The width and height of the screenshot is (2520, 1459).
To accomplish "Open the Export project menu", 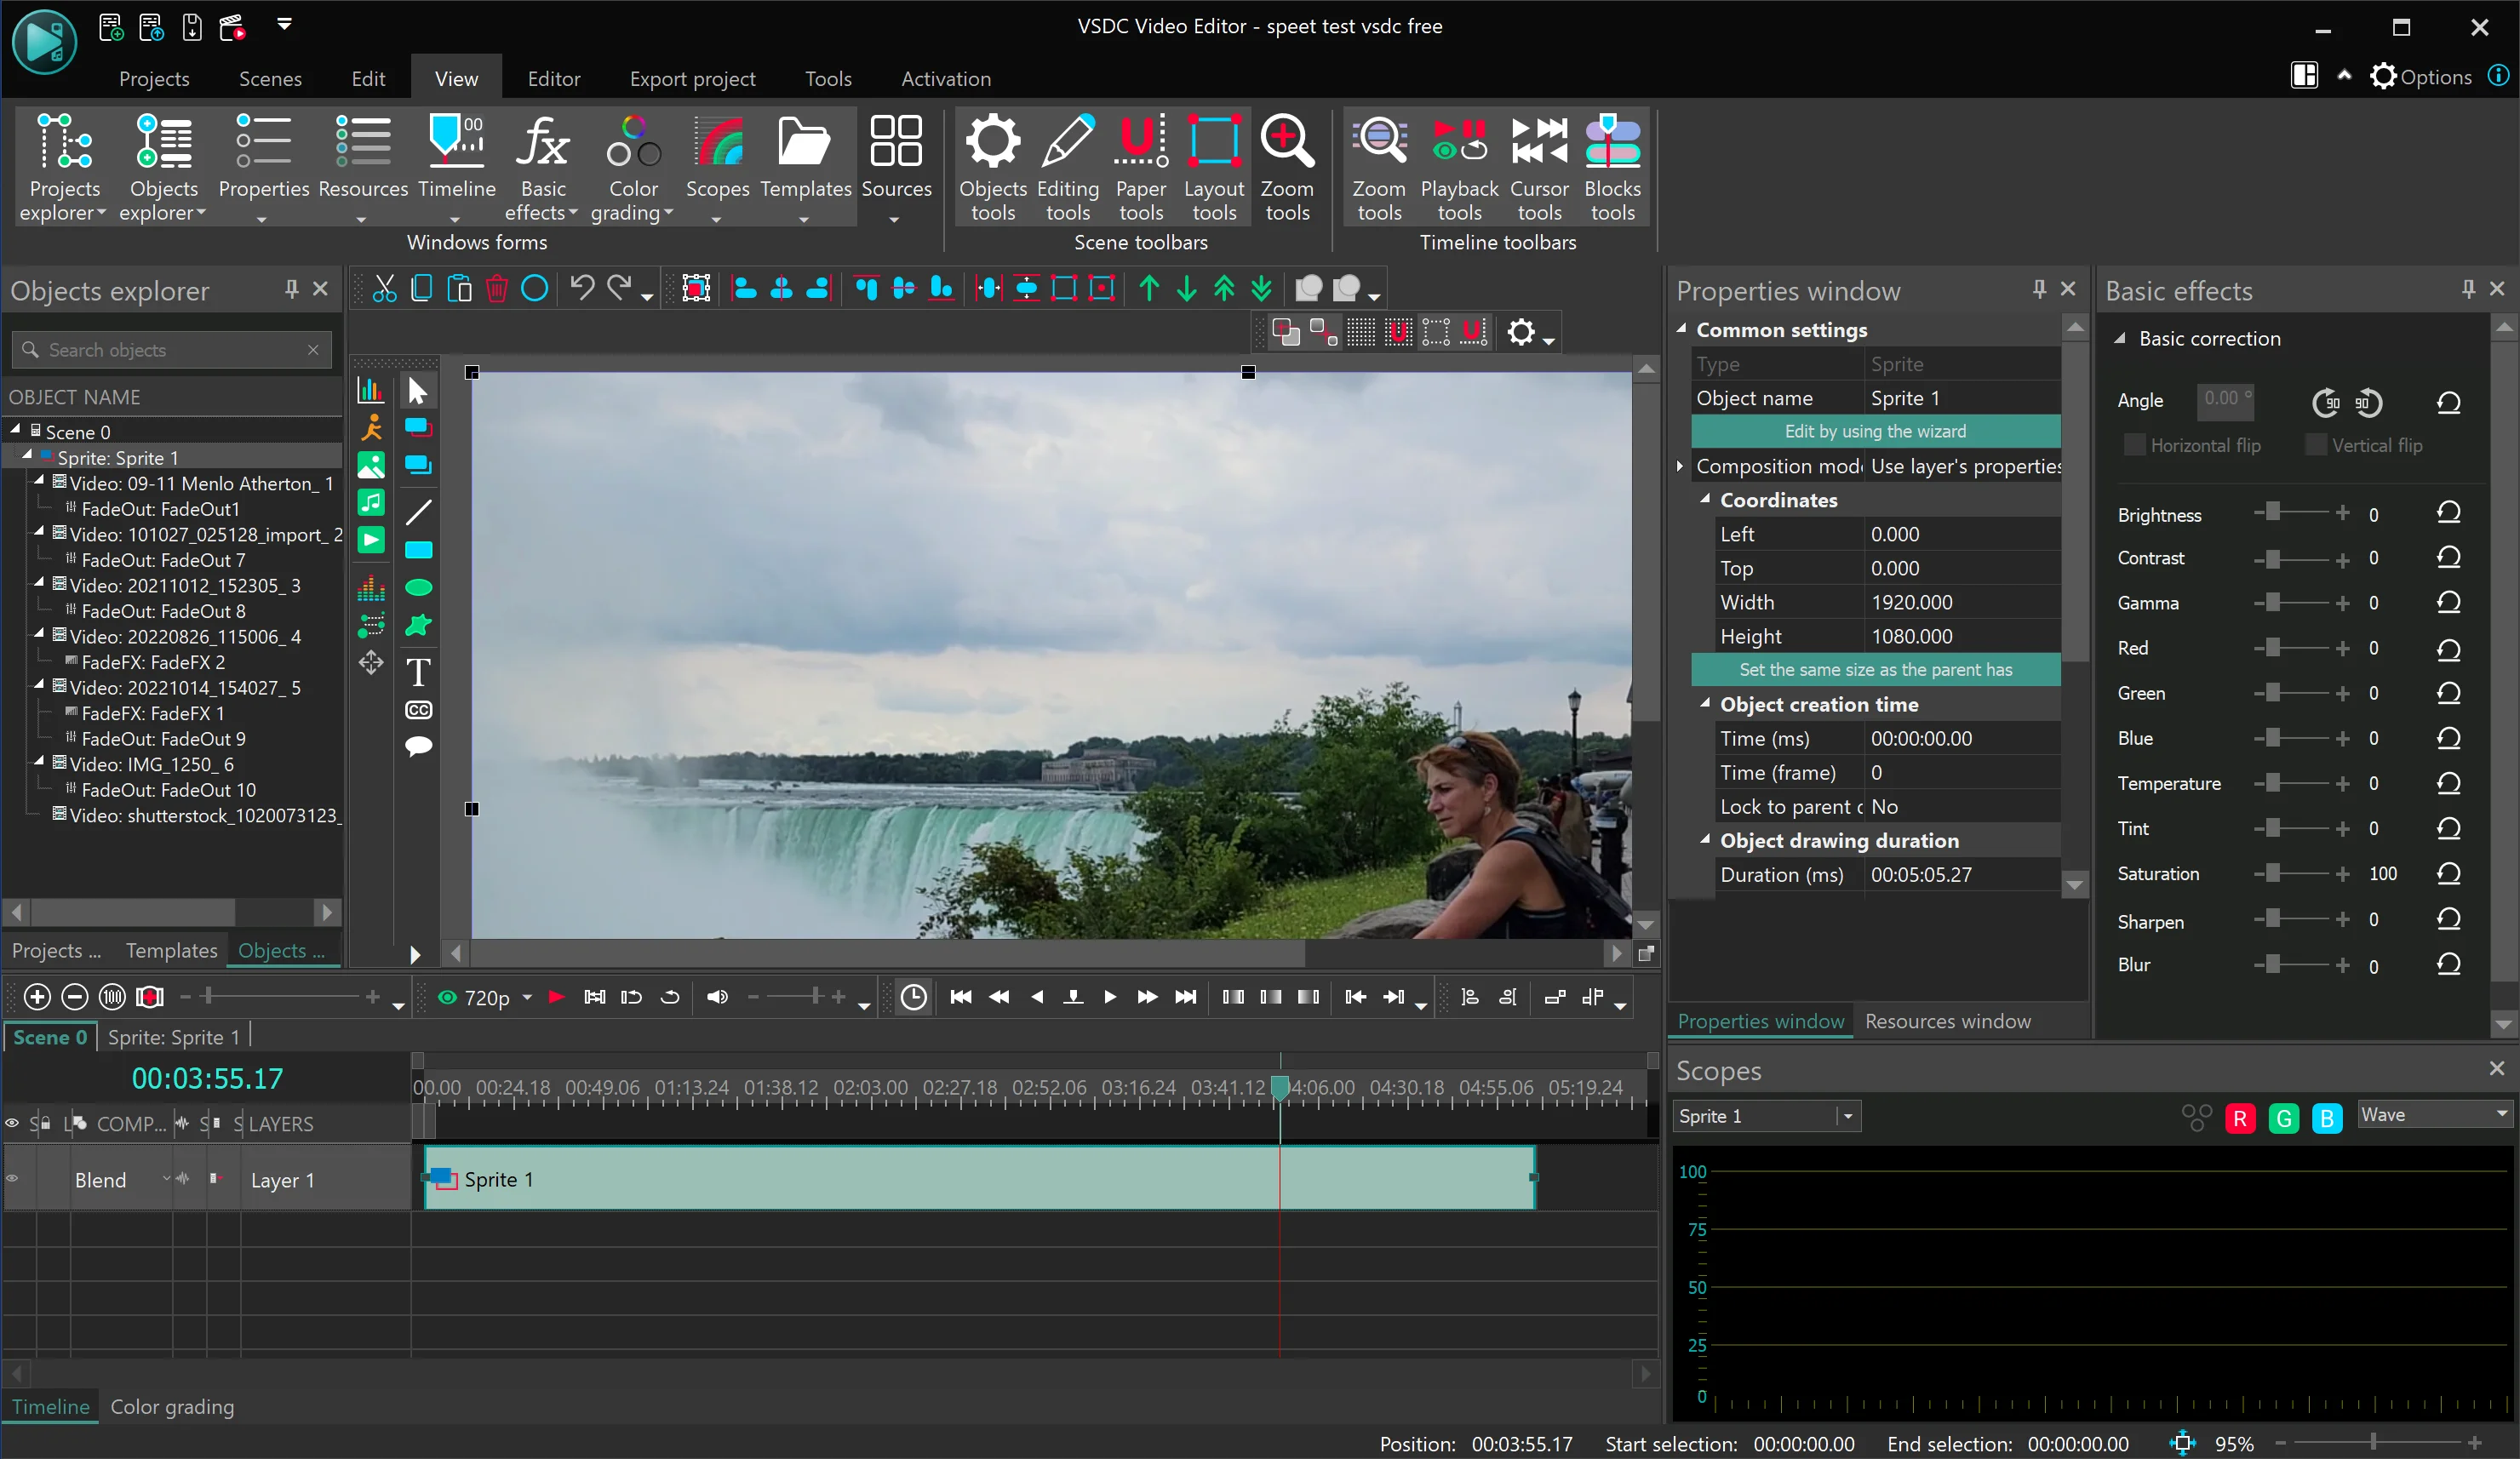I will tap(692, 78).
